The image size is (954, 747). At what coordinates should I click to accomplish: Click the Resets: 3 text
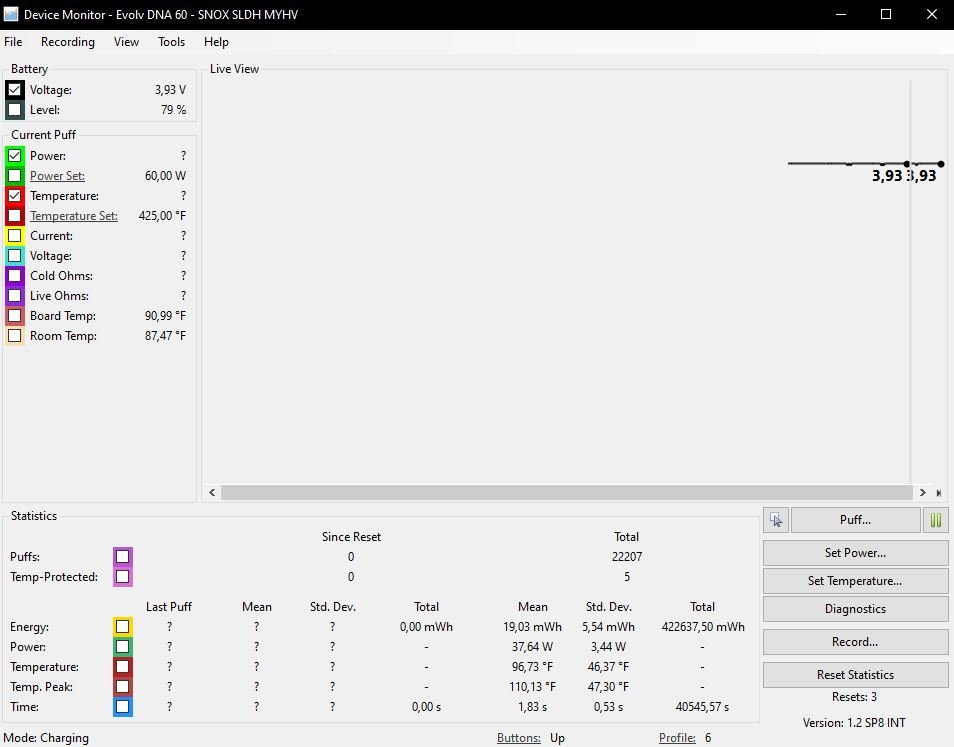click(x=854, y=697)
